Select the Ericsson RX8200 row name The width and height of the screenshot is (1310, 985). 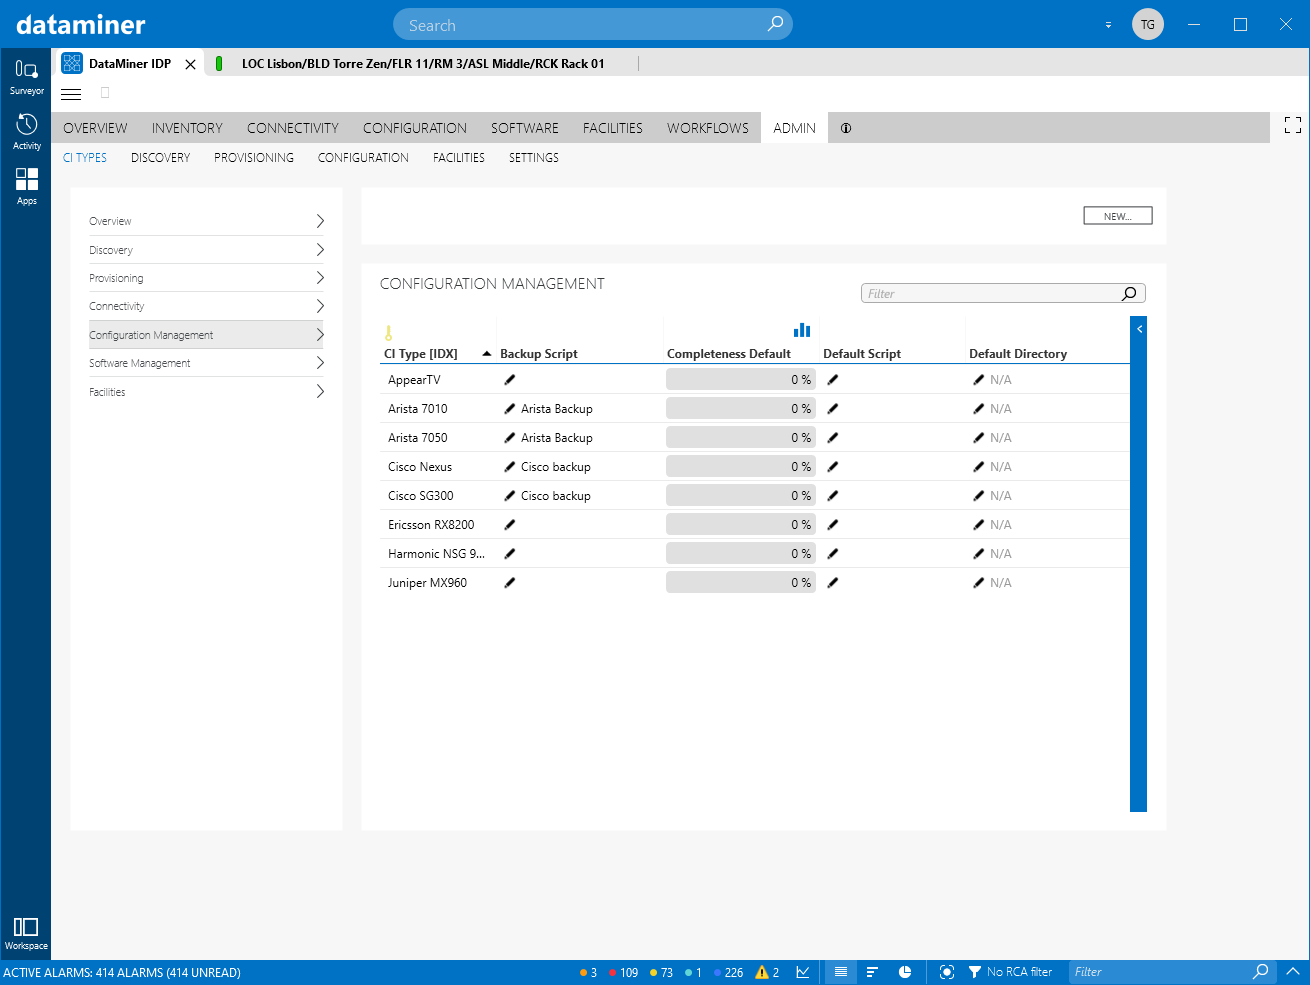point(431,525)
